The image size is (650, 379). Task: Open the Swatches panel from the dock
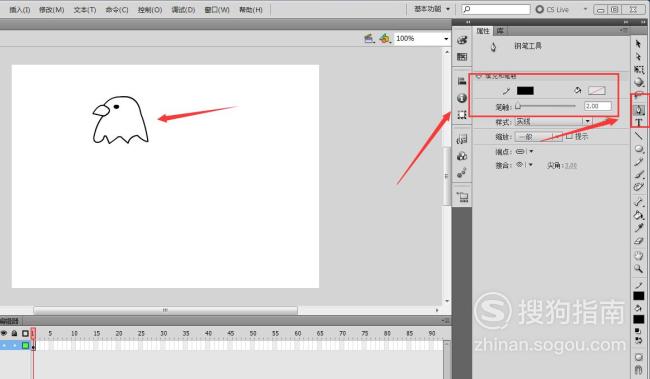pos(462,57)
